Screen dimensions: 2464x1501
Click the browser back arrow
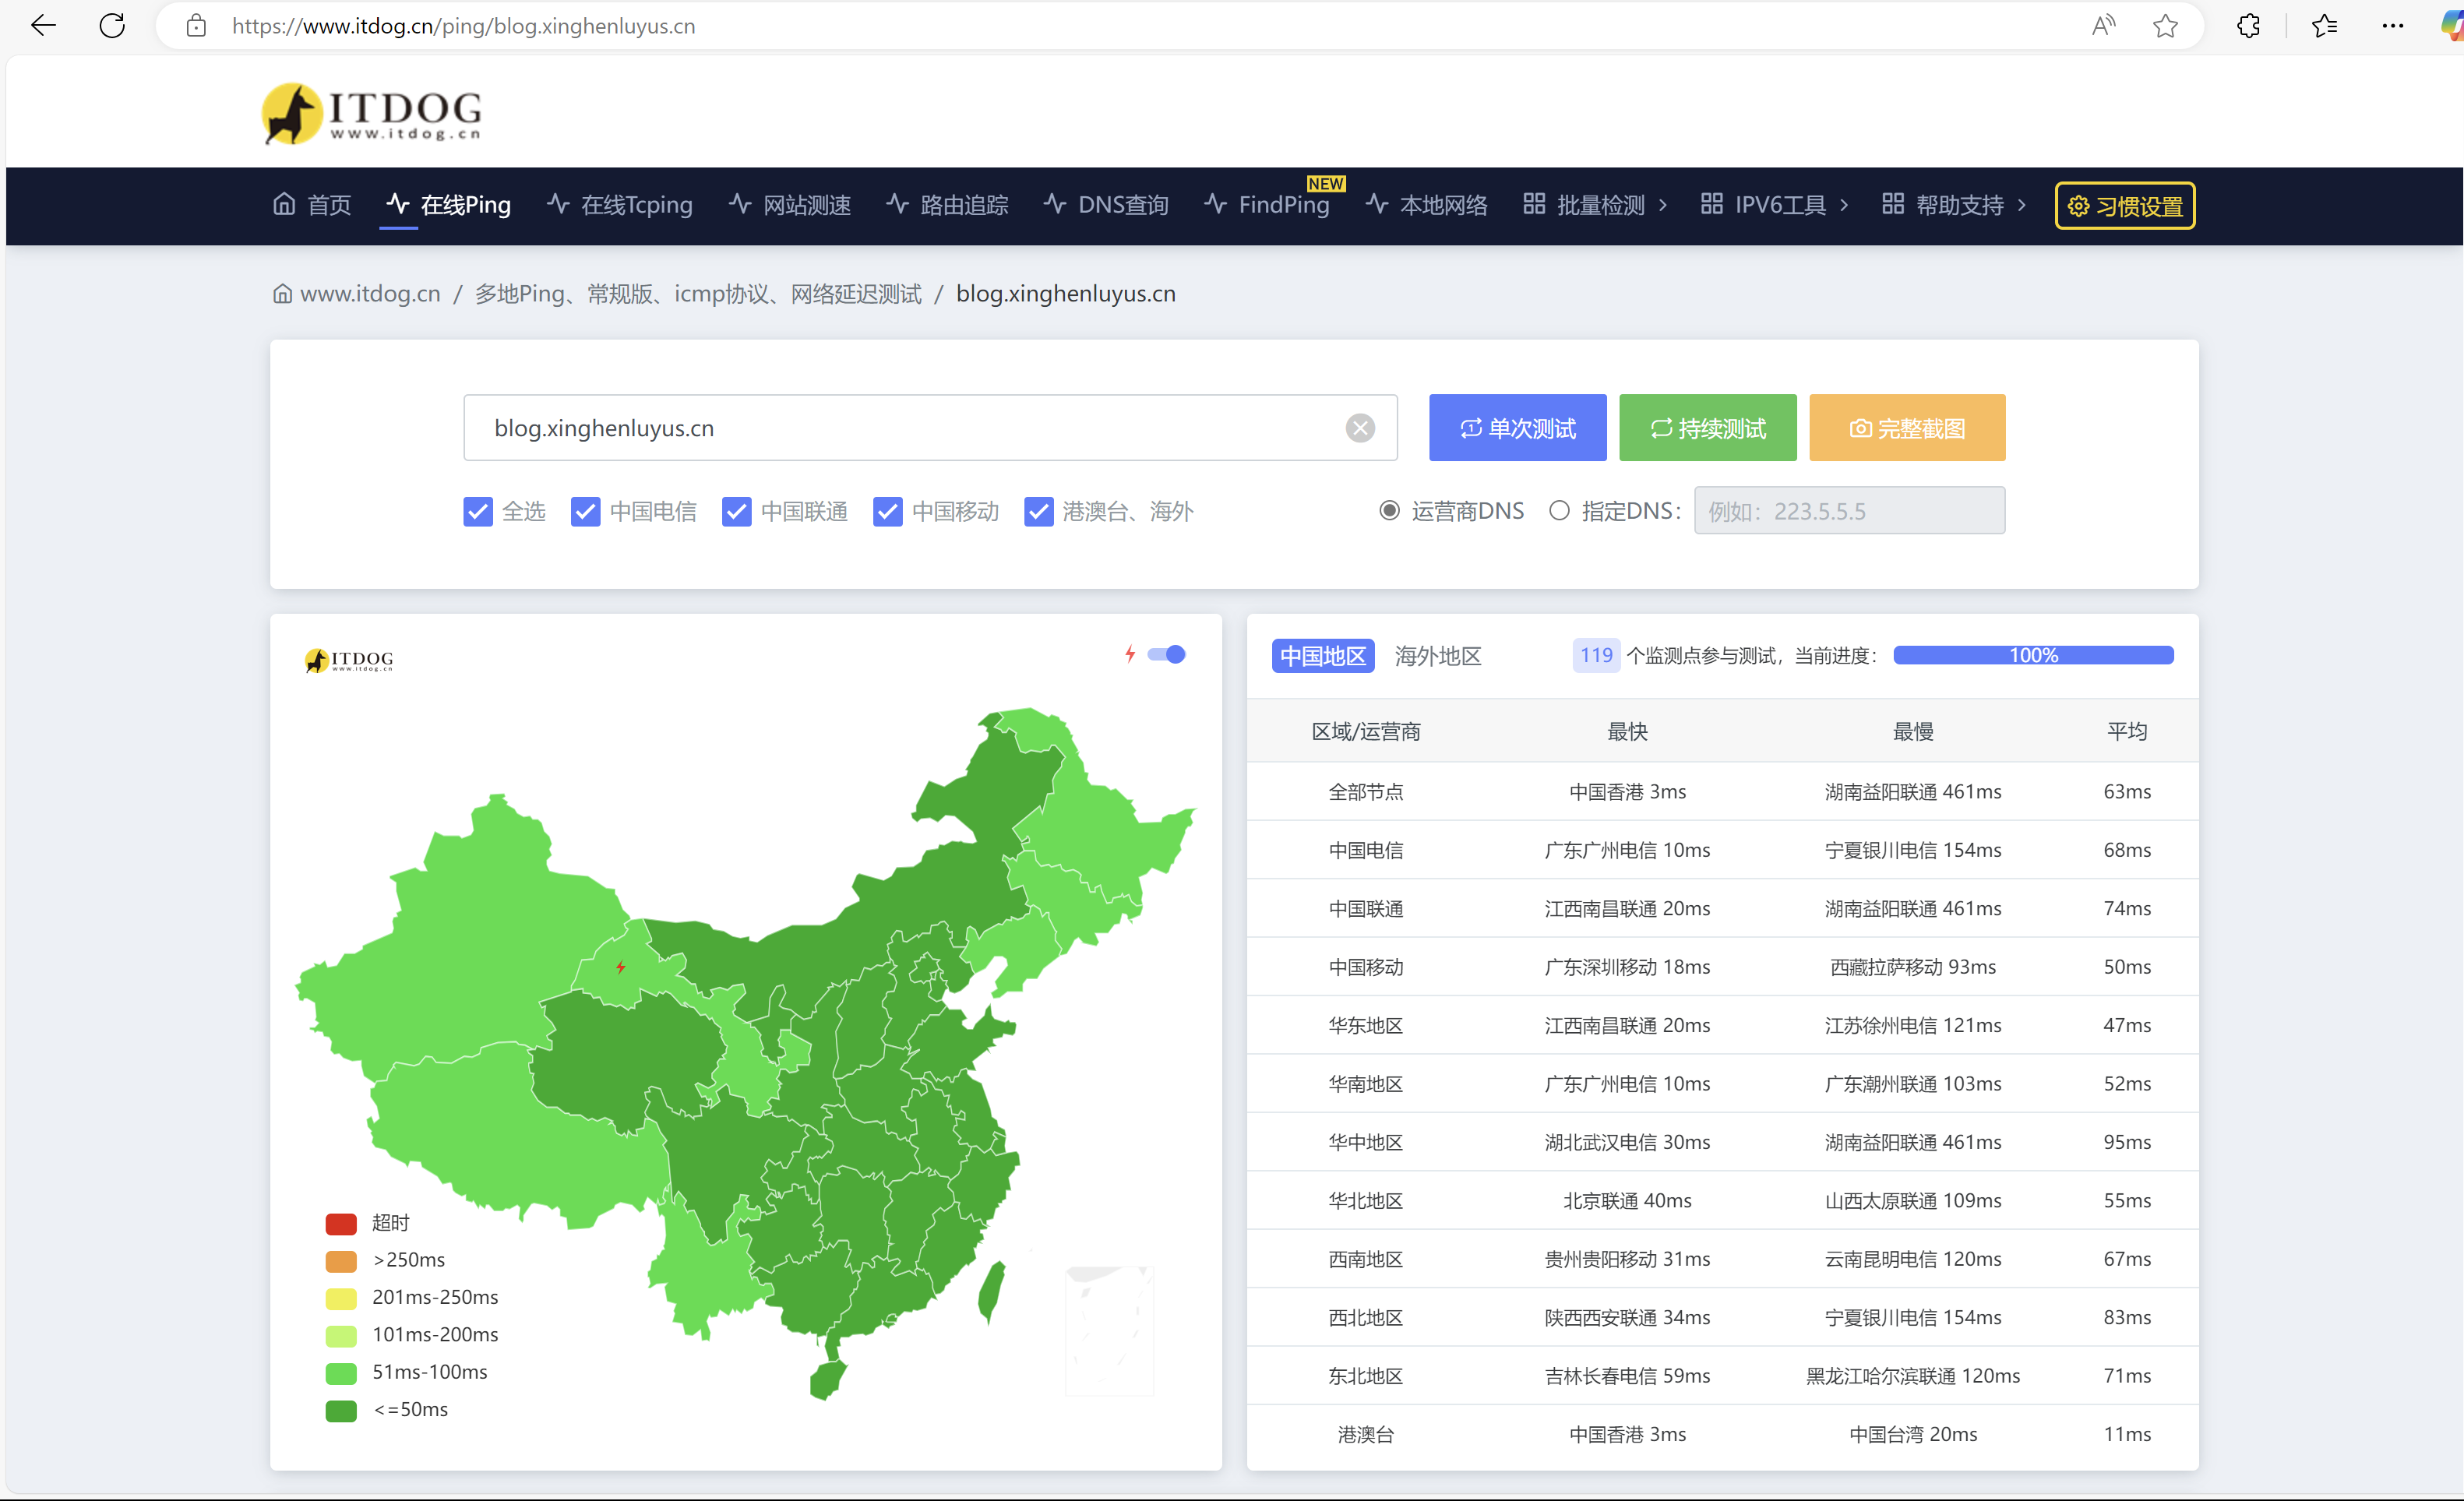tap(43, 26)
